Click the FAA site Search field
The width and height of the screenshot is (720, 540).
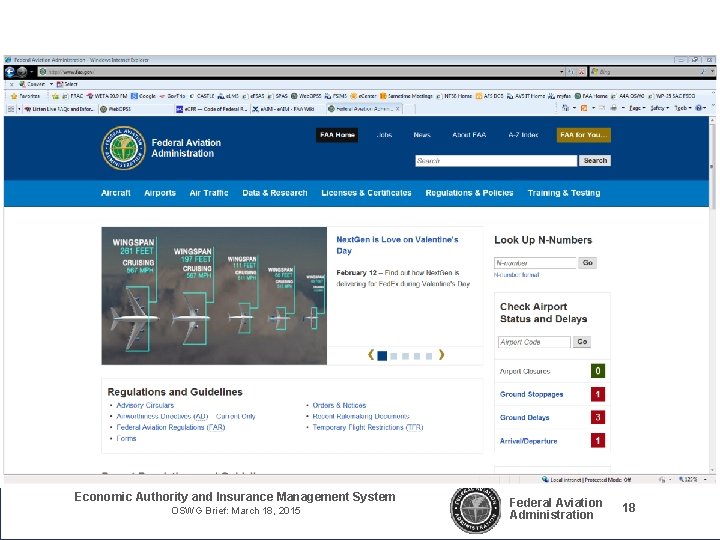click(x=496, y=161)
